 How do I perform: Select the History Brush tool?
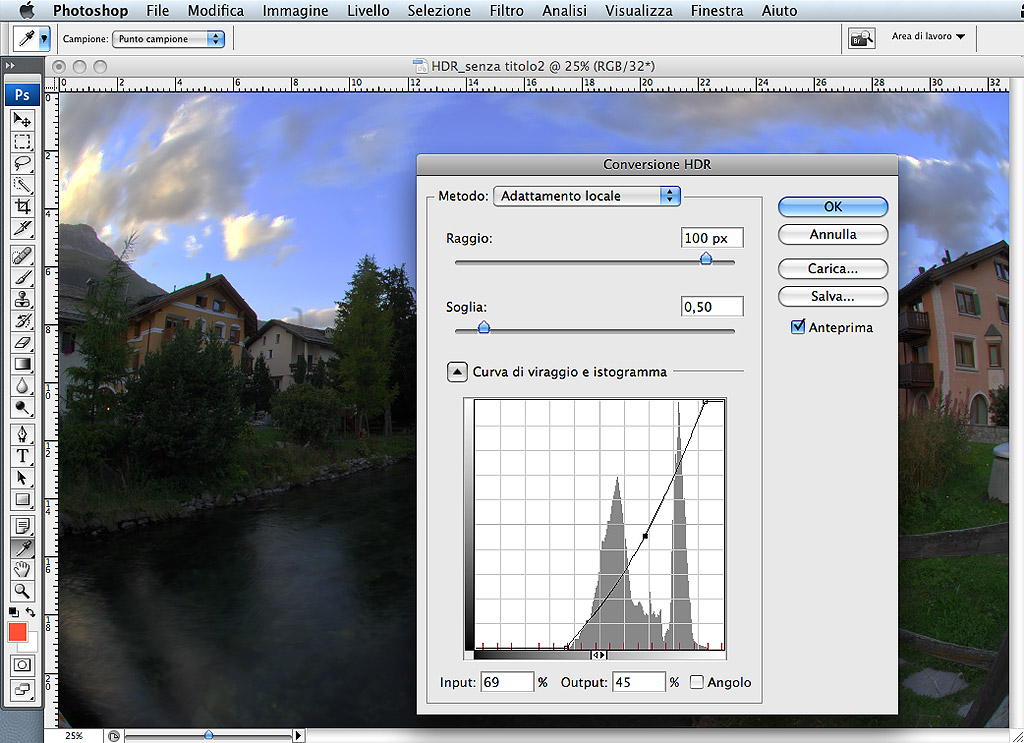coord(22,321)
